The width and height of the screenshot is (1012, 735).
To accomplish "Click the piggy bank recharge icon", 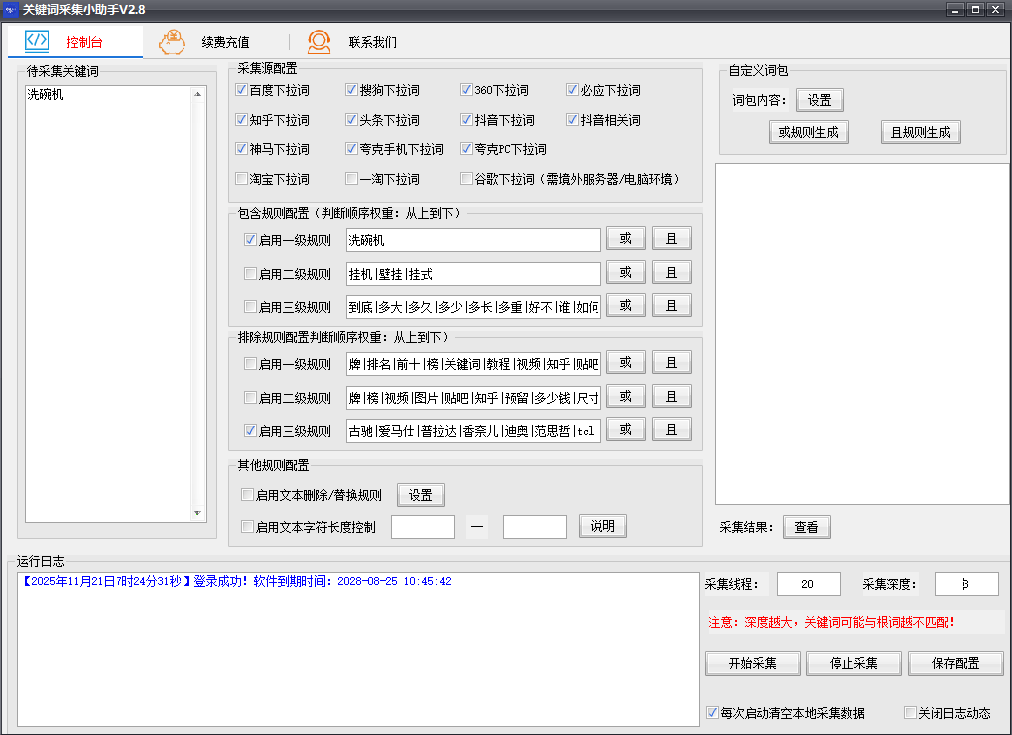I will coord(173,41).
